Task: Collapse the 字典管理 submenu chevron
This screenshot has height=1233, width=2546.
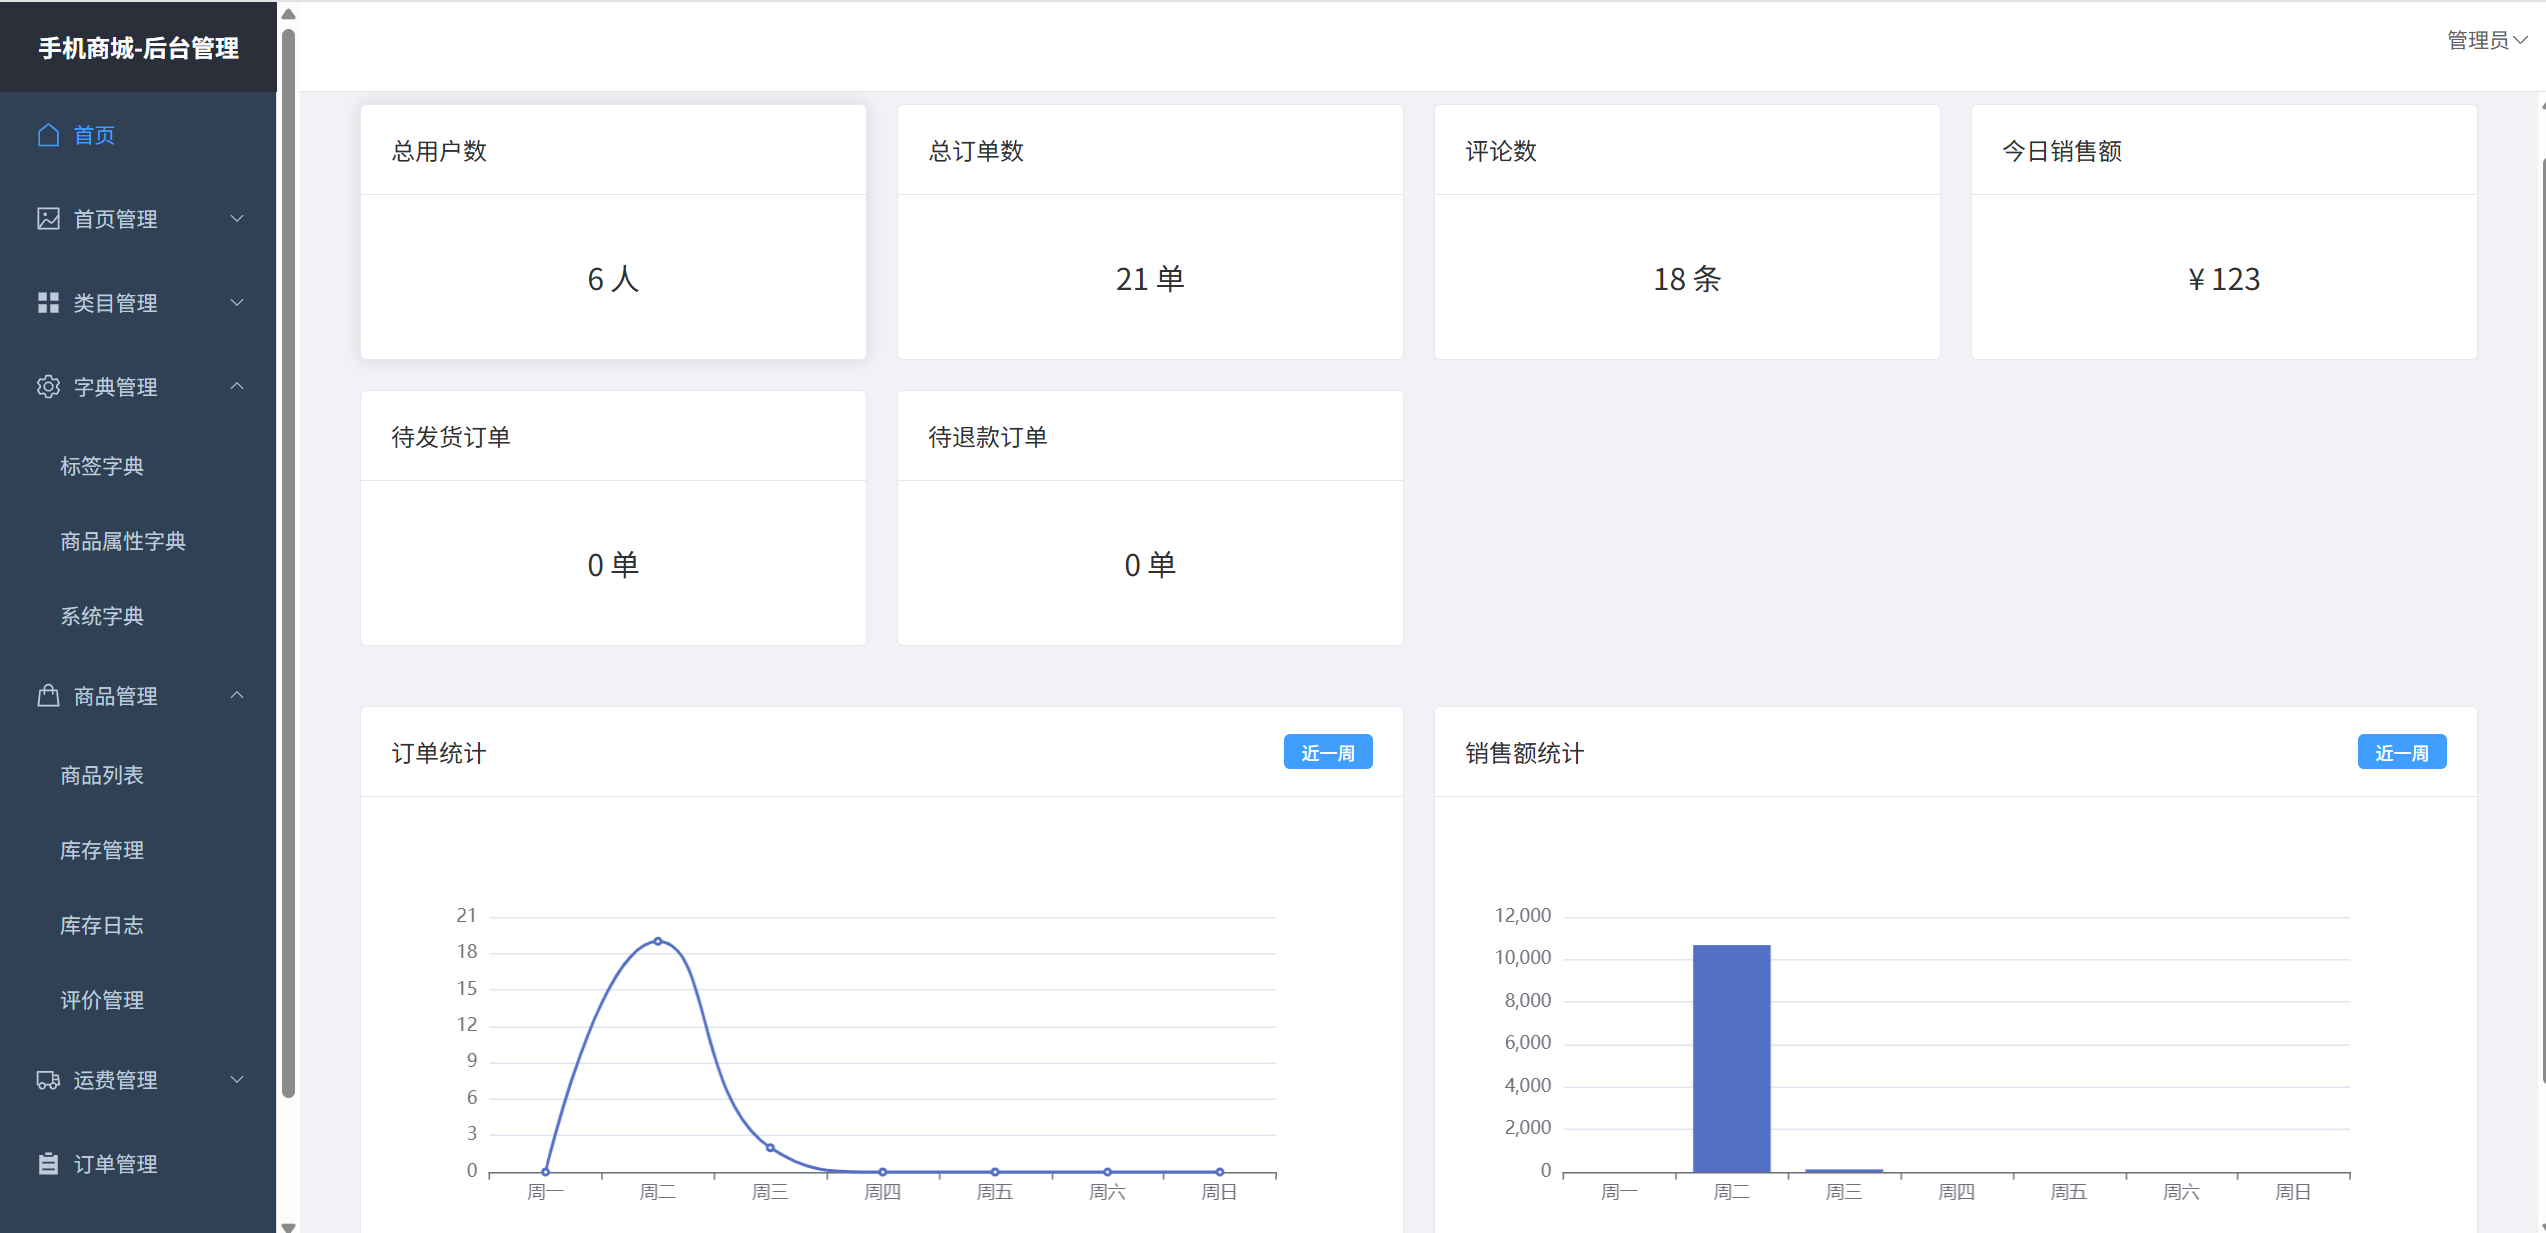Action: coord(237,387)
